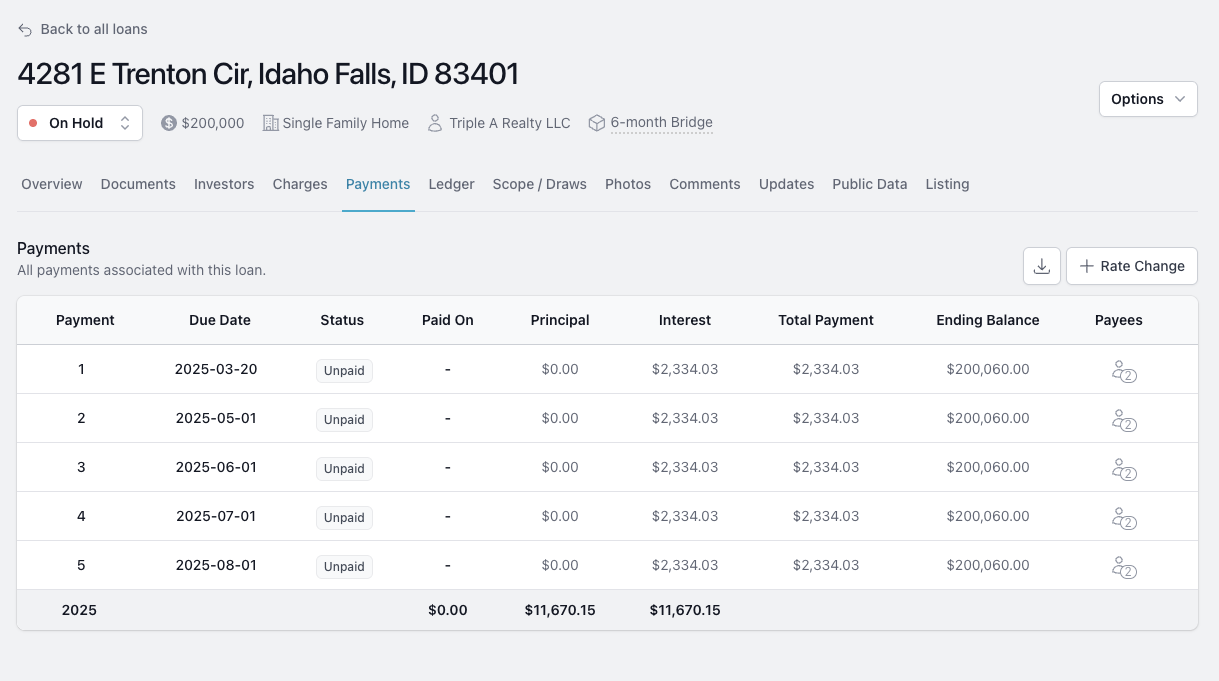Click the download payments icon button
This screenshot has height=681, width=1219.
(x=1041, y=266)
